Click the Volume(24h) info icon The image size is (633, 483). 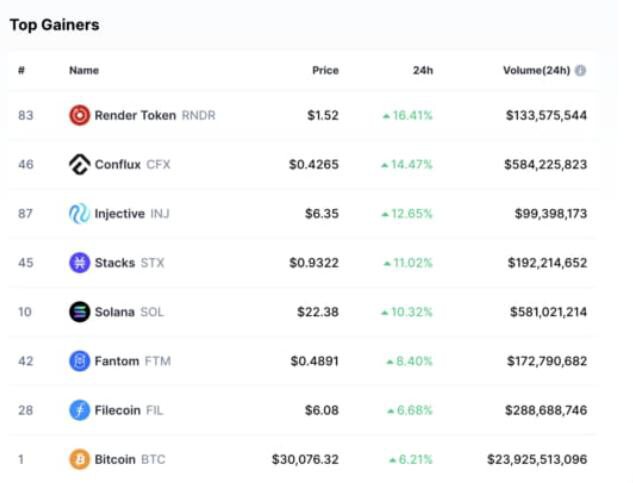point(580,71)
